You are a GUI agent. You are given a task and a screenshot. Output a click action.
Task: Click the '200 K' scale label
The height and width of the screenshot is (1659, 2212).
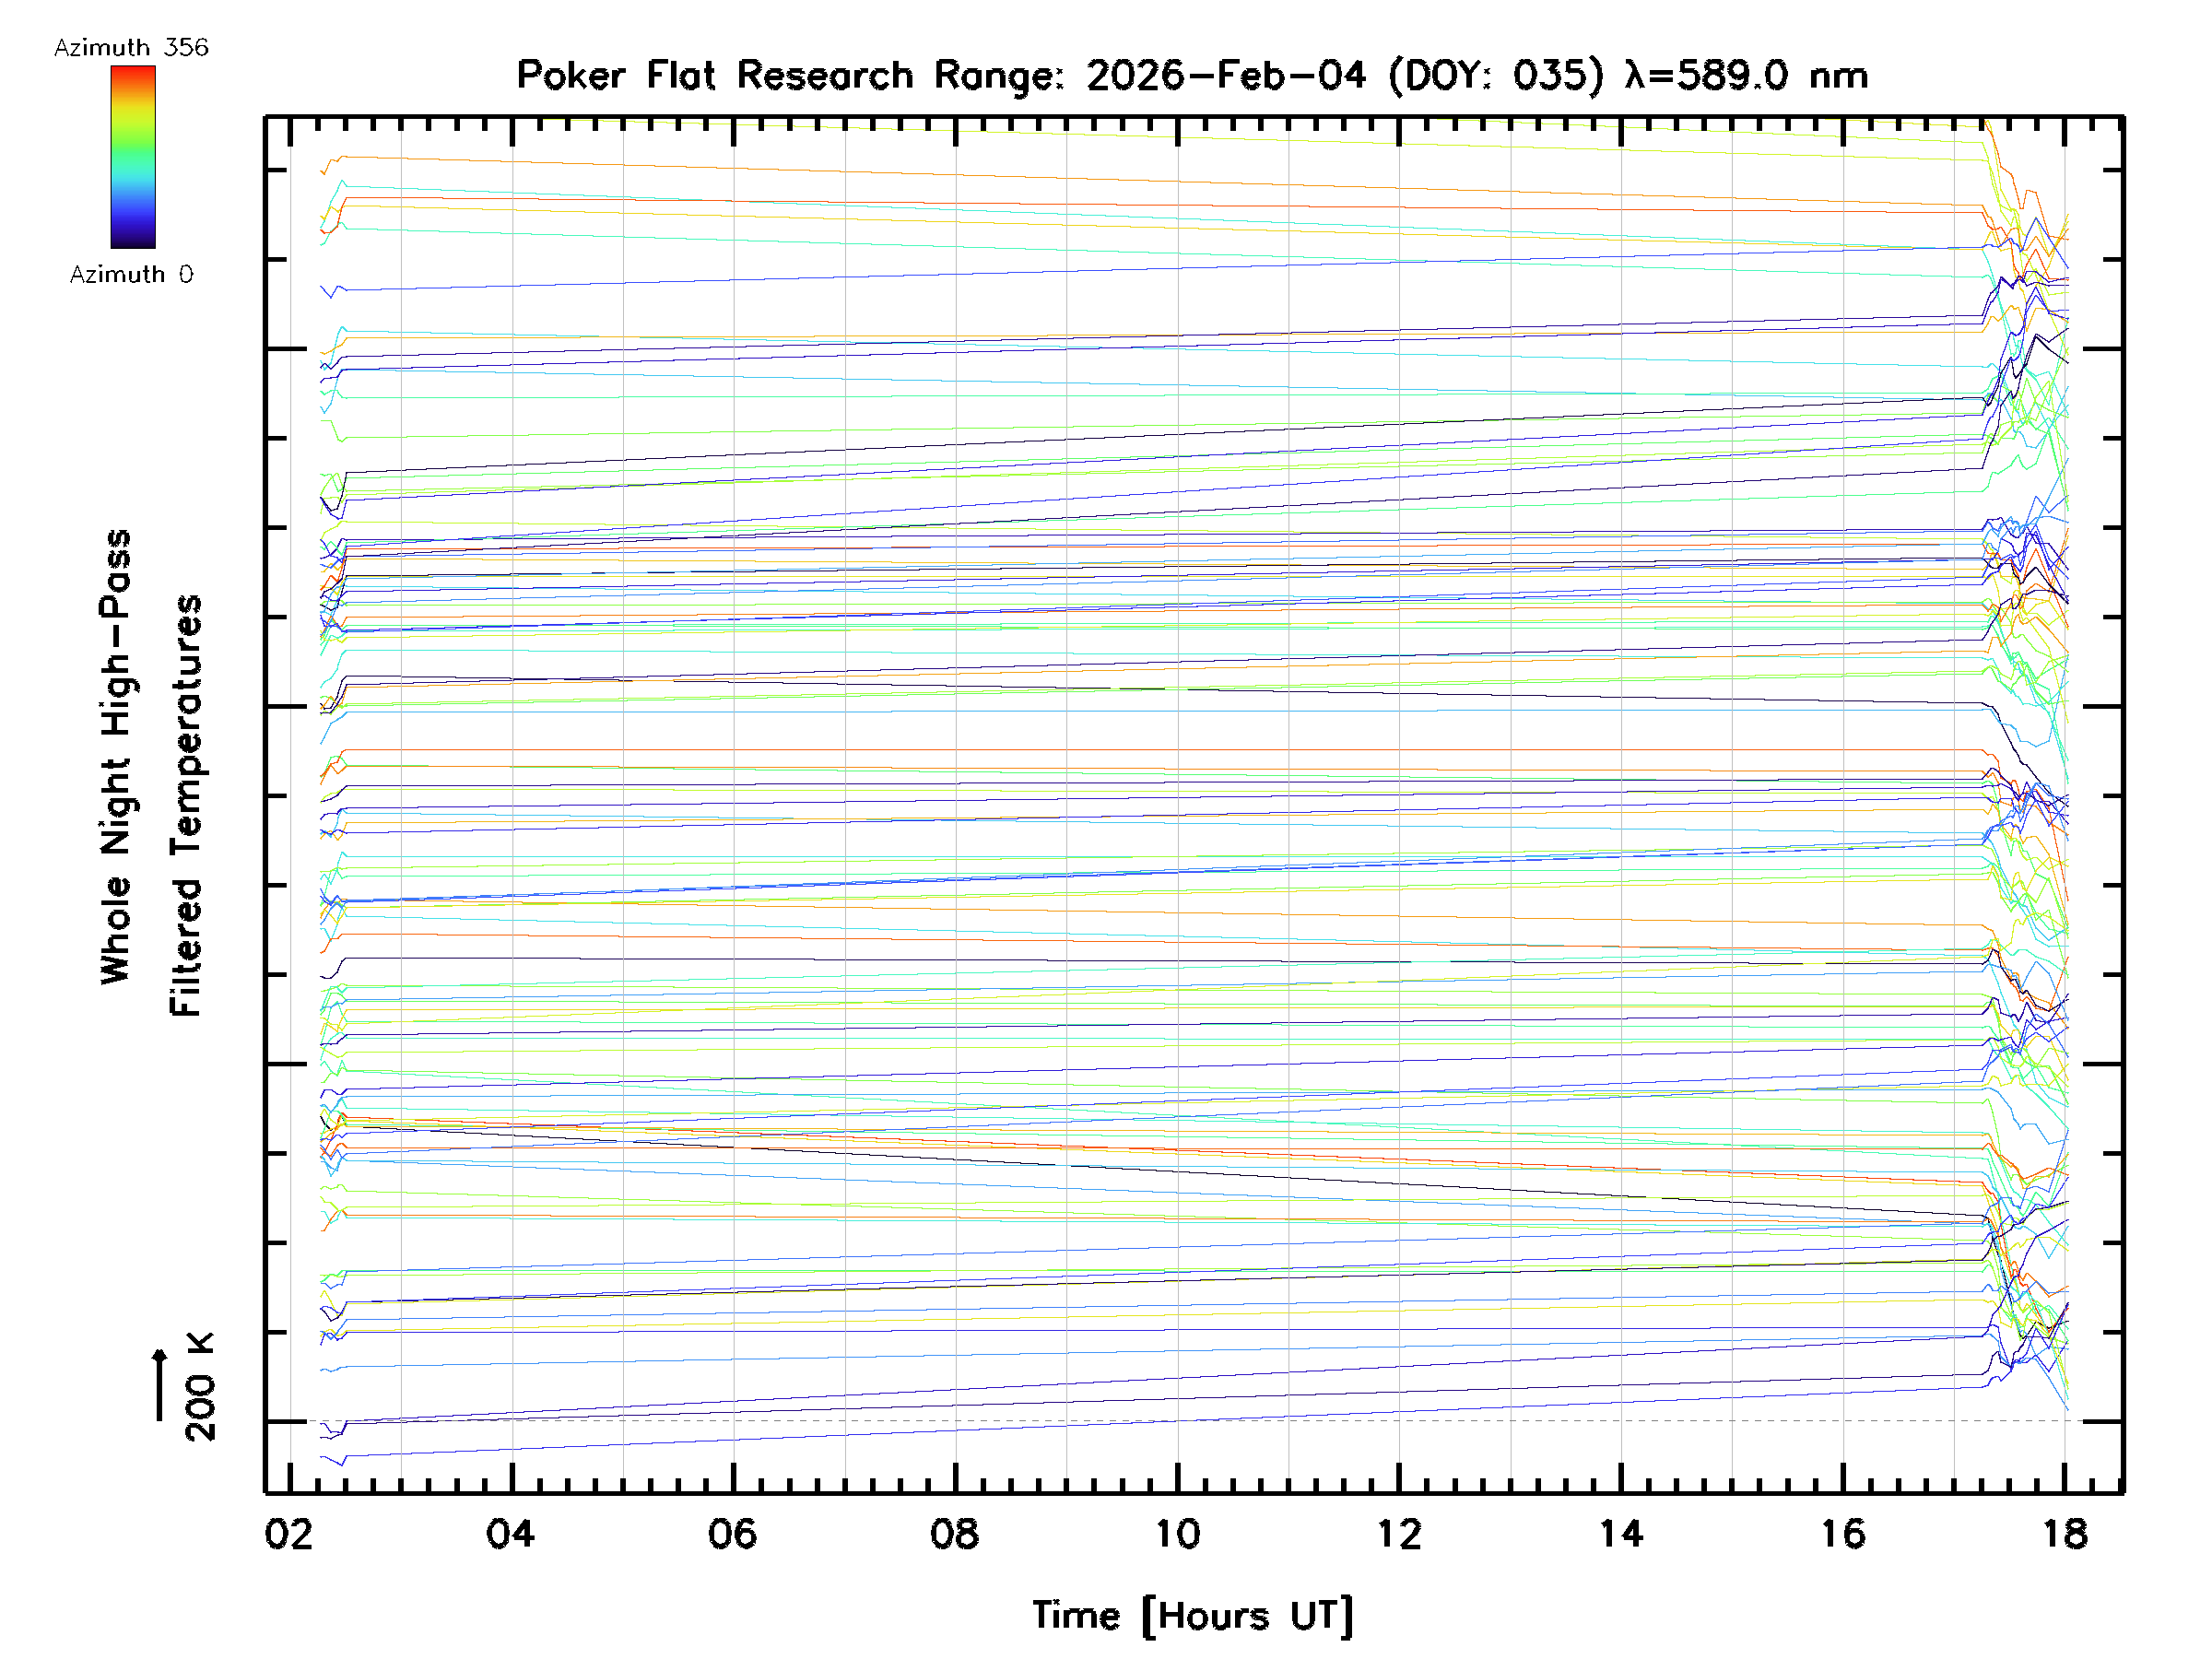click(x=201, y=1388)
